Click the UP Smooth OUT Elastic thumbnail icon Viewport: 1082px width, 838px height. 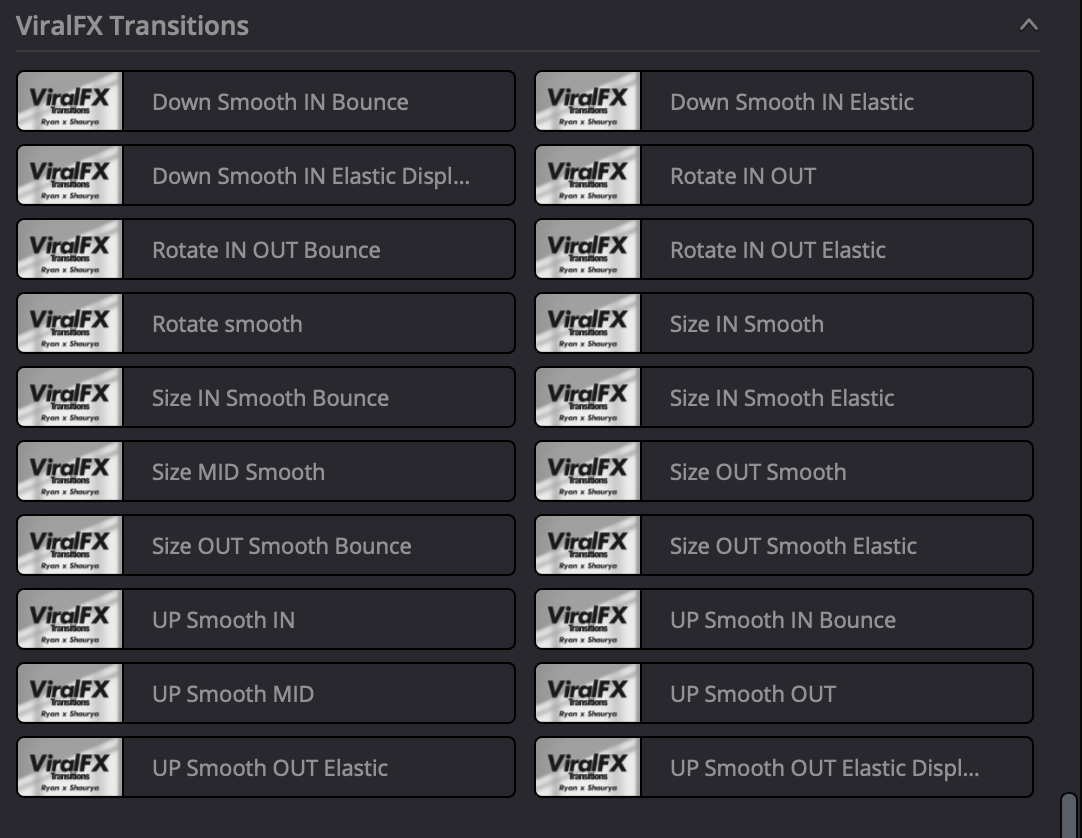pyautogui.click(x=70, y=767)
